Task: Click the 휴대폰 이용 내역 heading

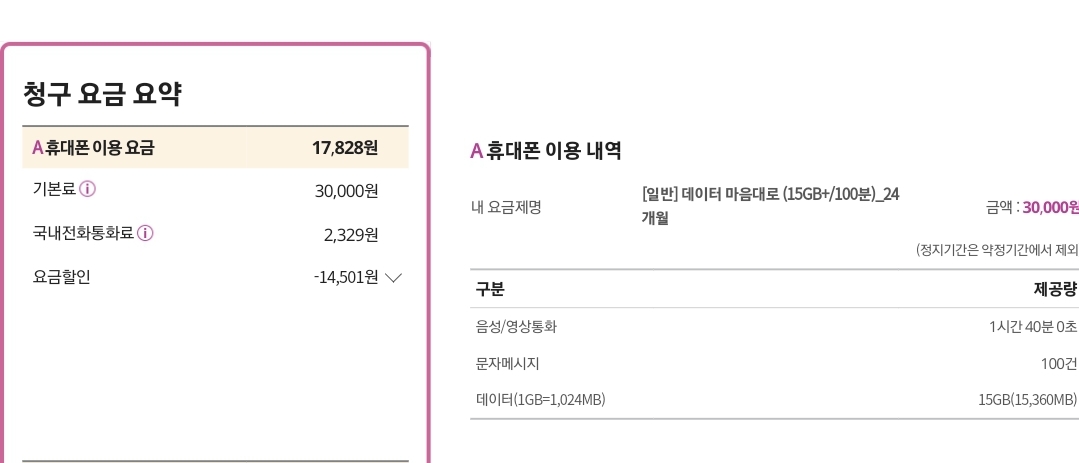Action: tap(546, 150)
